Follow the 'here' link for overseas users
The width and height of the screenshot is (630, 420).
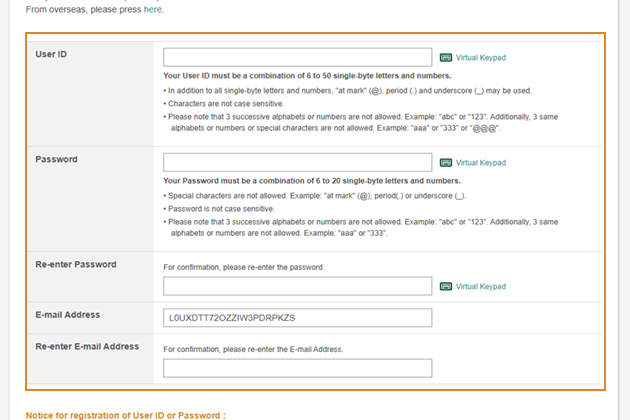pyautogui.click(x=152, y=9)
